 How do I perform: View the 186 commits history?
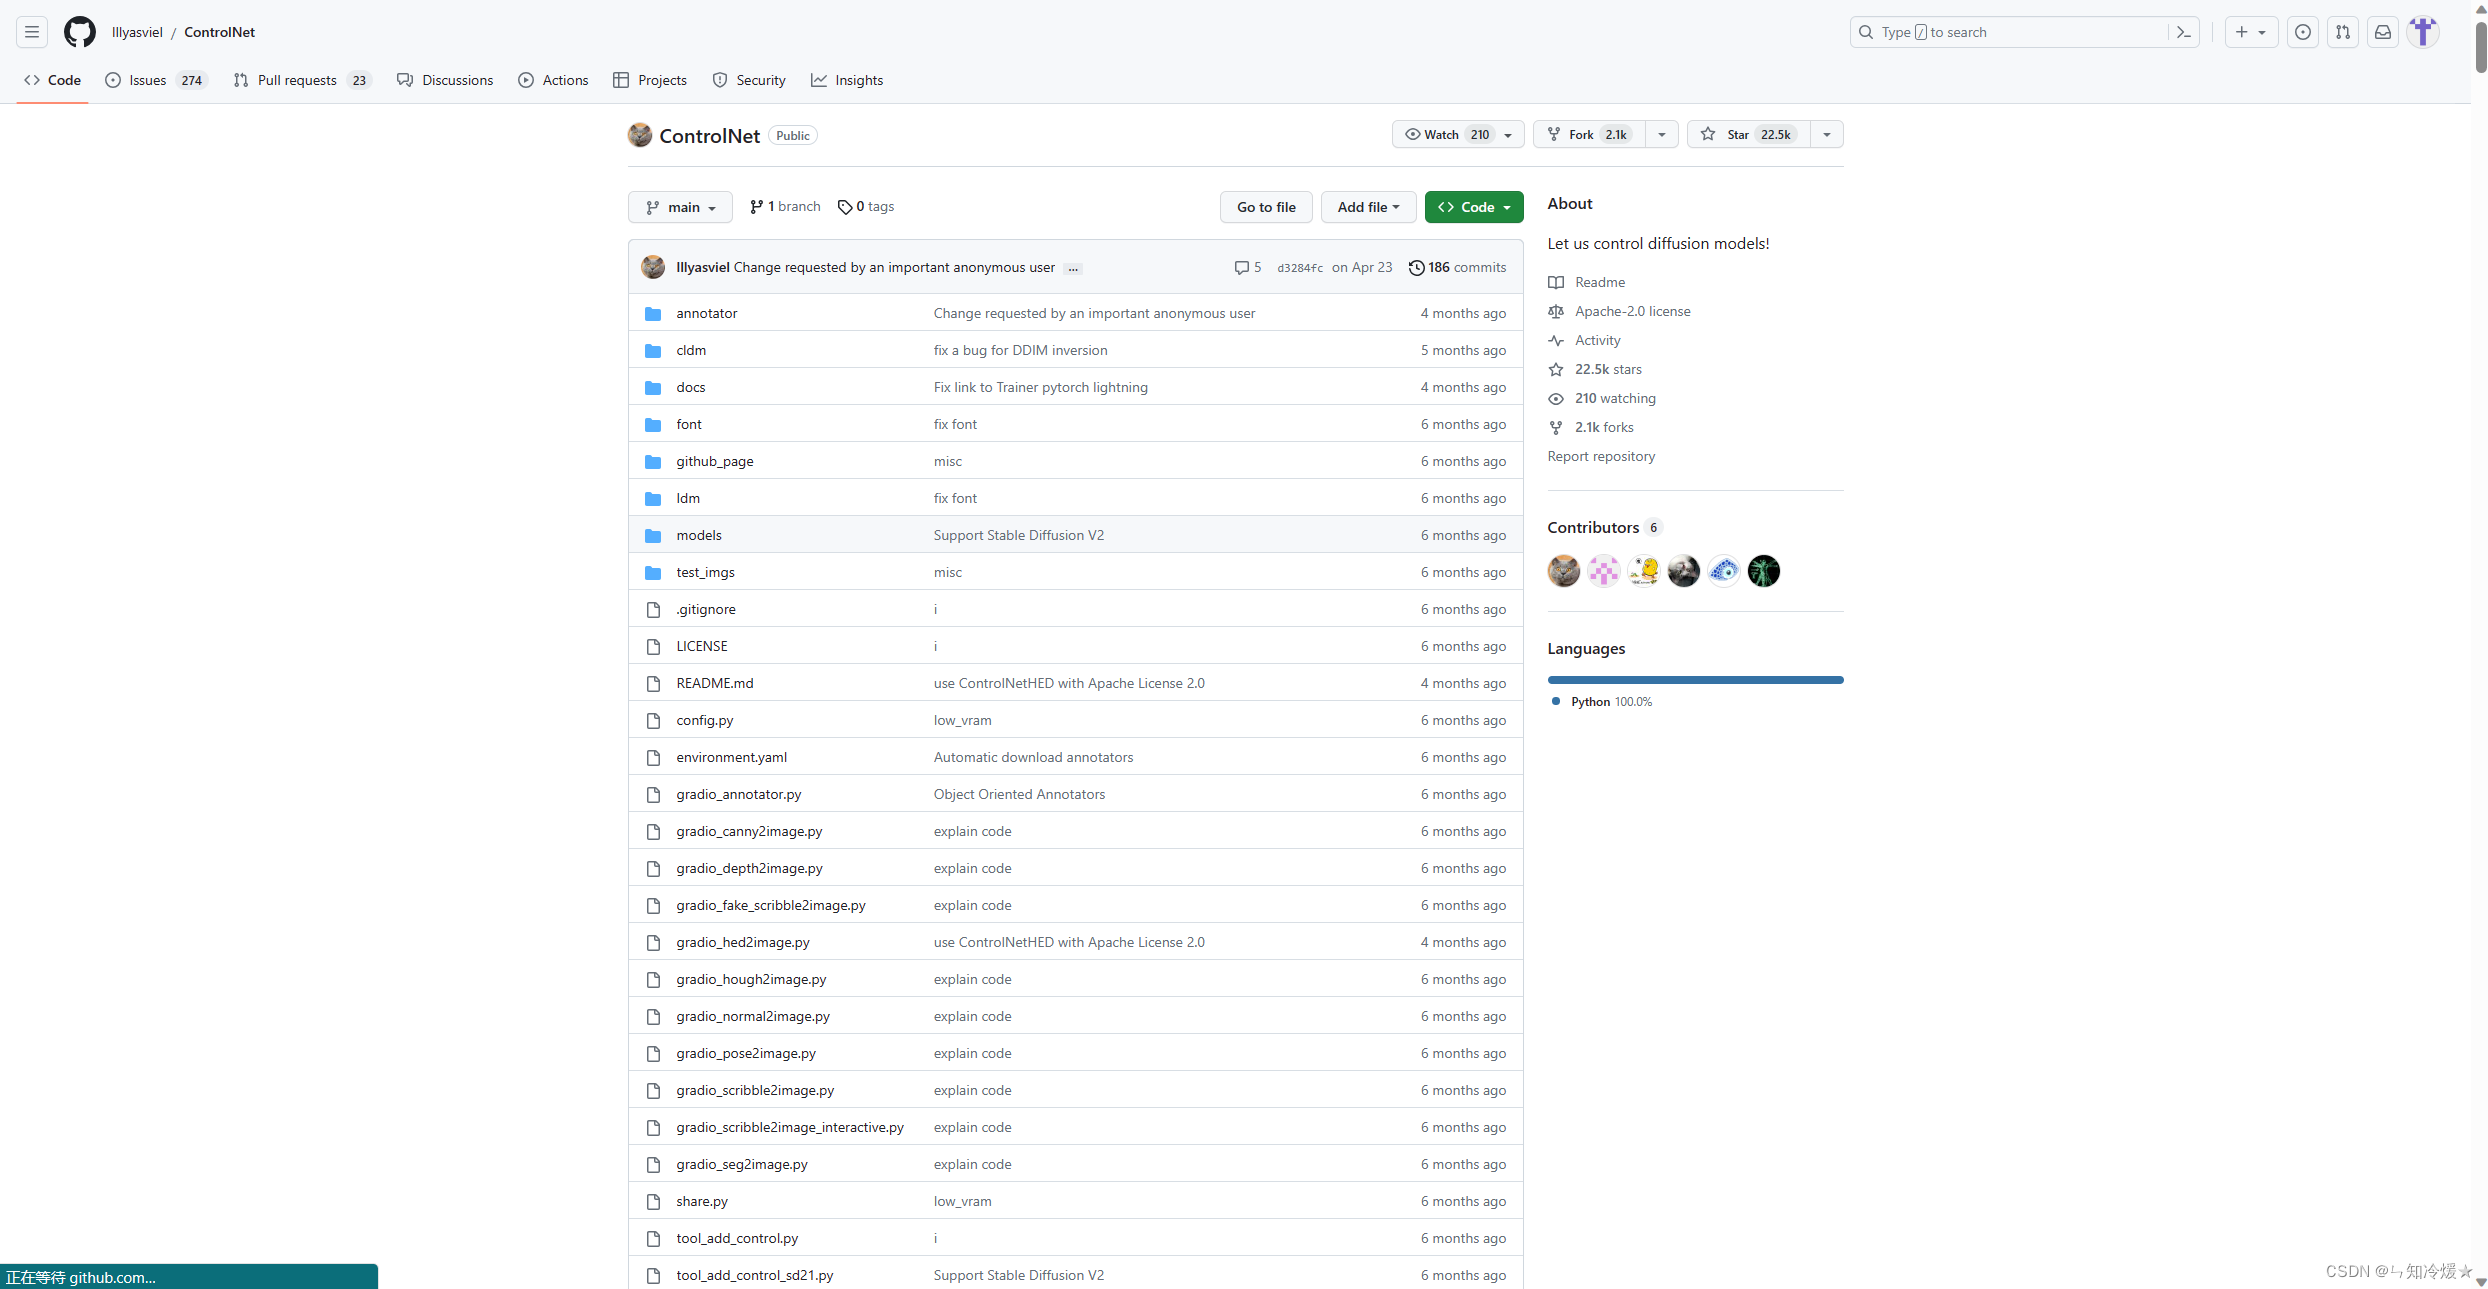[1457, 267]
